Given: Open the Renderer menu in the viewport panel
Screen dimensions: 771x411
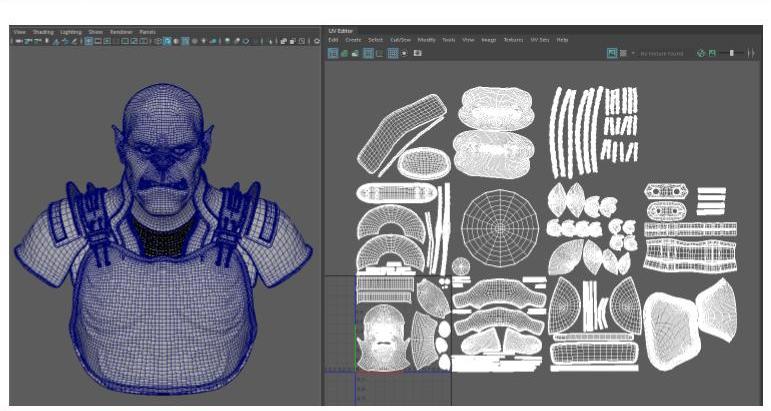Looking at the screenshot, I should click(120, 32).
